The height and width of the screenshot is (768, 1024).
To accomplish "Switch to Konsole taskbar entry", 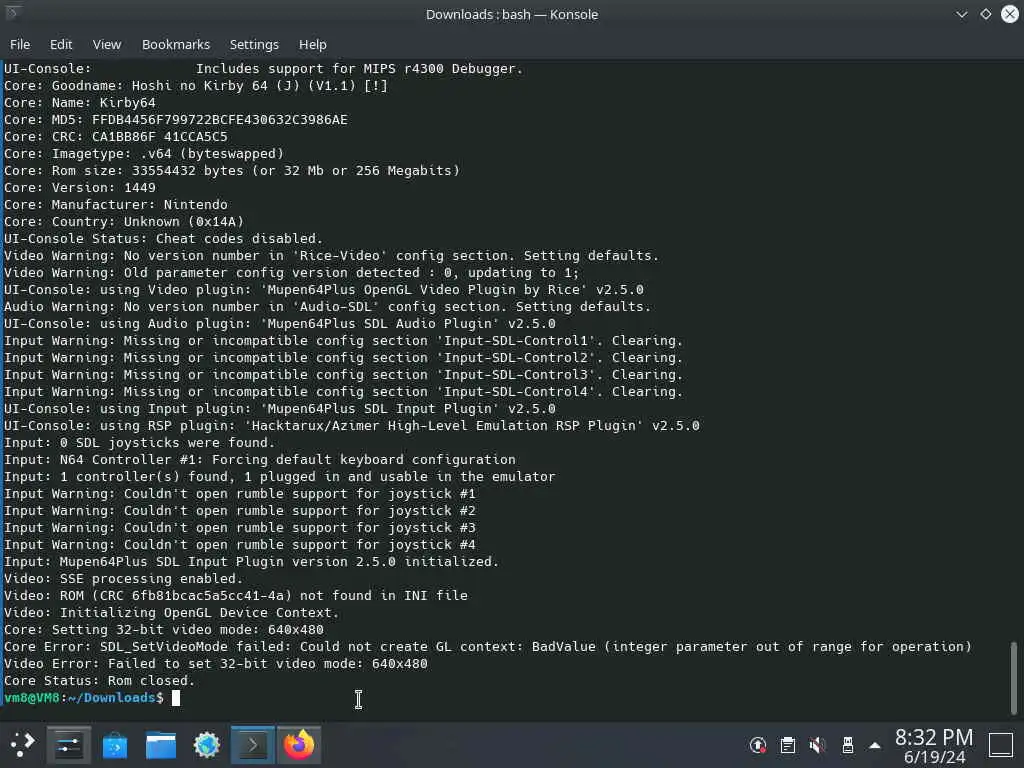I will pyautogui.click(x=253, y=744).
